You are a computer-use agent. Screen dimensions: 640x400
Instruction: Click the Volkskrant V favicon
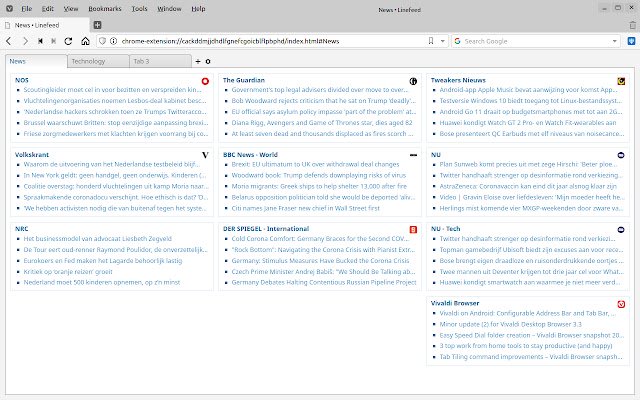point(205,155)
